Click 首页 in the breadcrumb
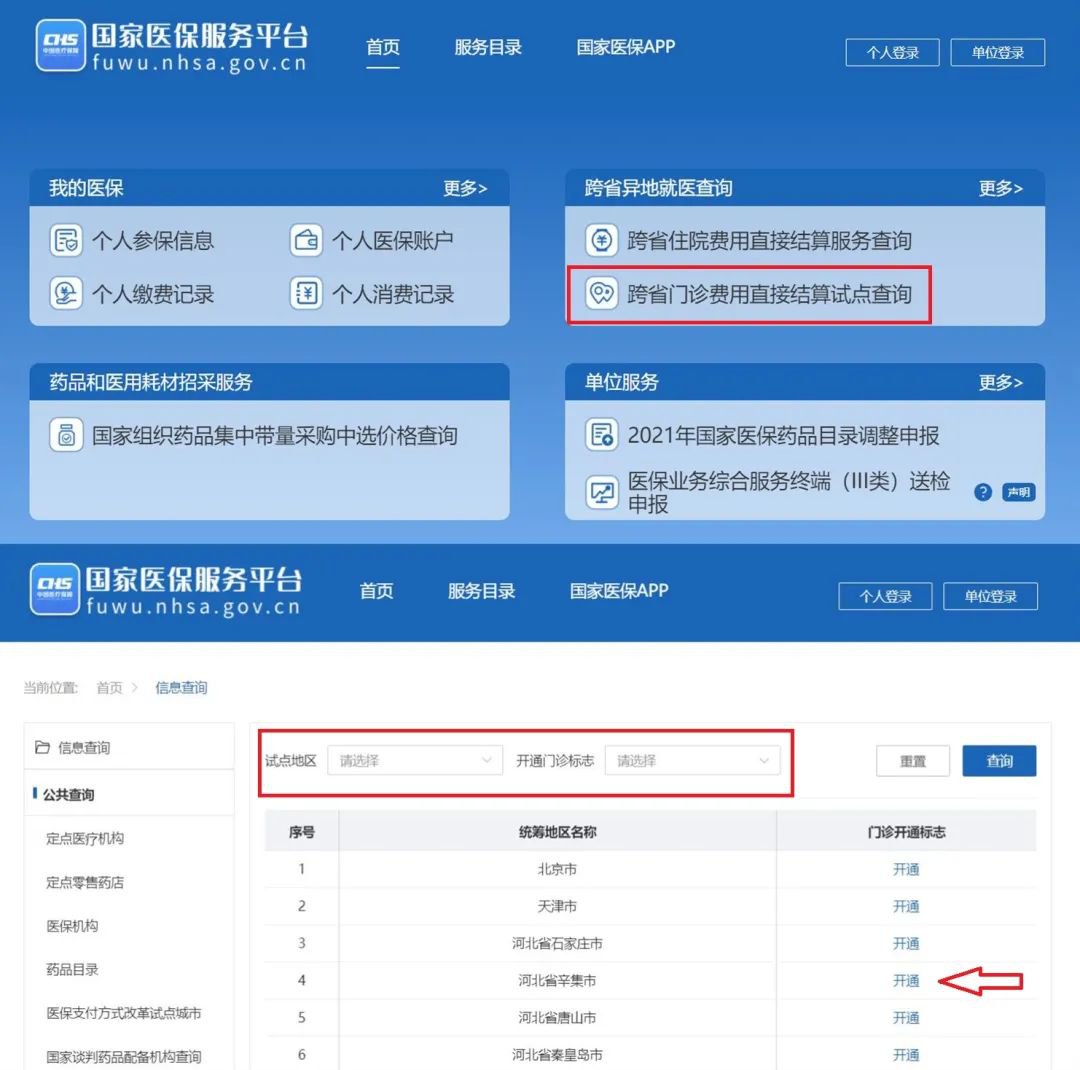The height and width of the screenshot is (1070, 1080). [109, 688]
